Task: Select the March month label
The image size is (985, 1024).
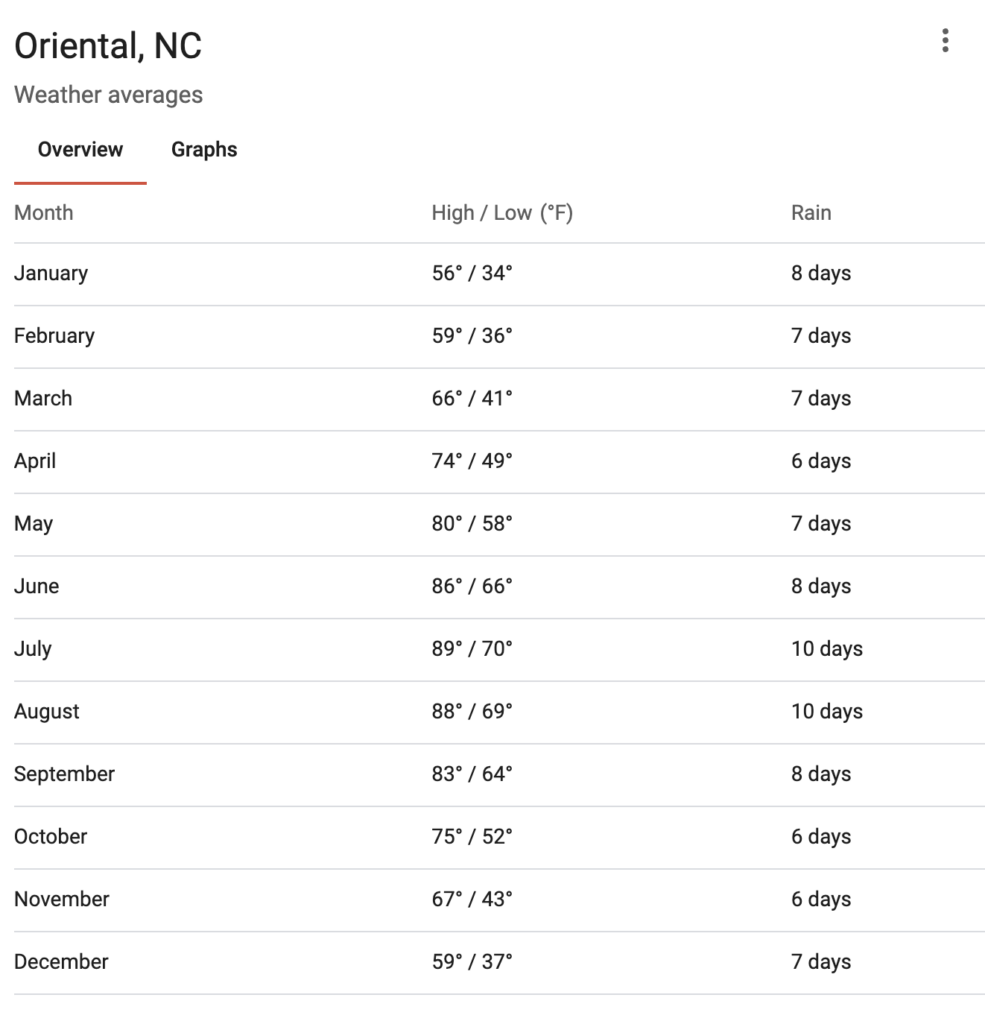Action: pyautogui.click(x=43, y=398)
